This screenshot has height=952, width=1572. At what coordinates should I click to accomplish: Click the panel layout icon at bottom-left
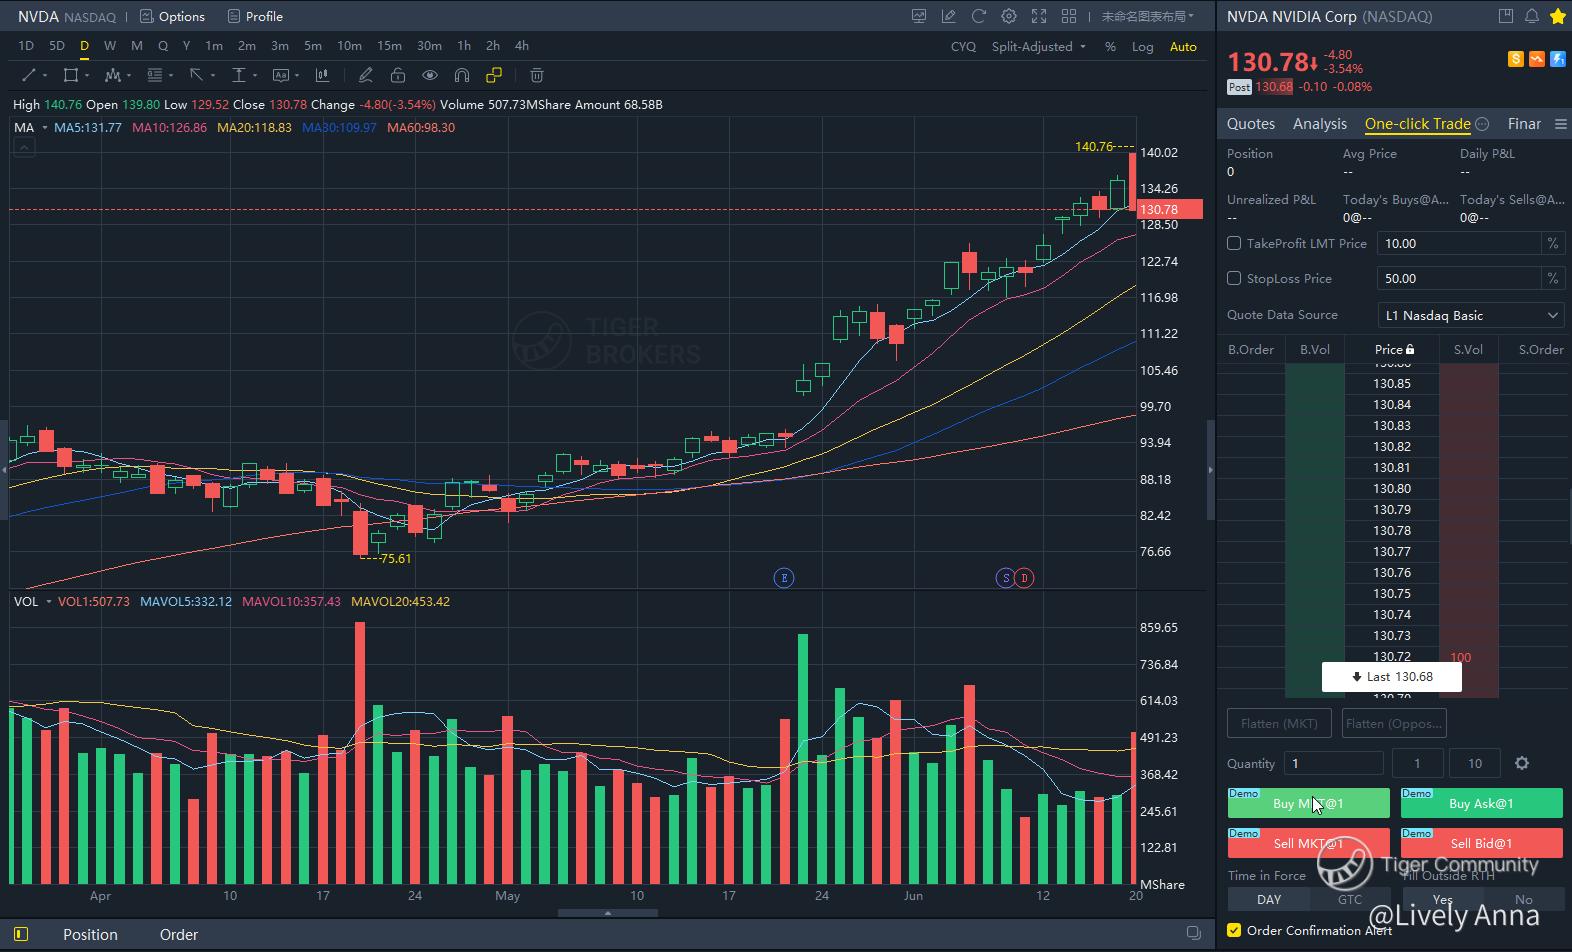click(21, 934)
